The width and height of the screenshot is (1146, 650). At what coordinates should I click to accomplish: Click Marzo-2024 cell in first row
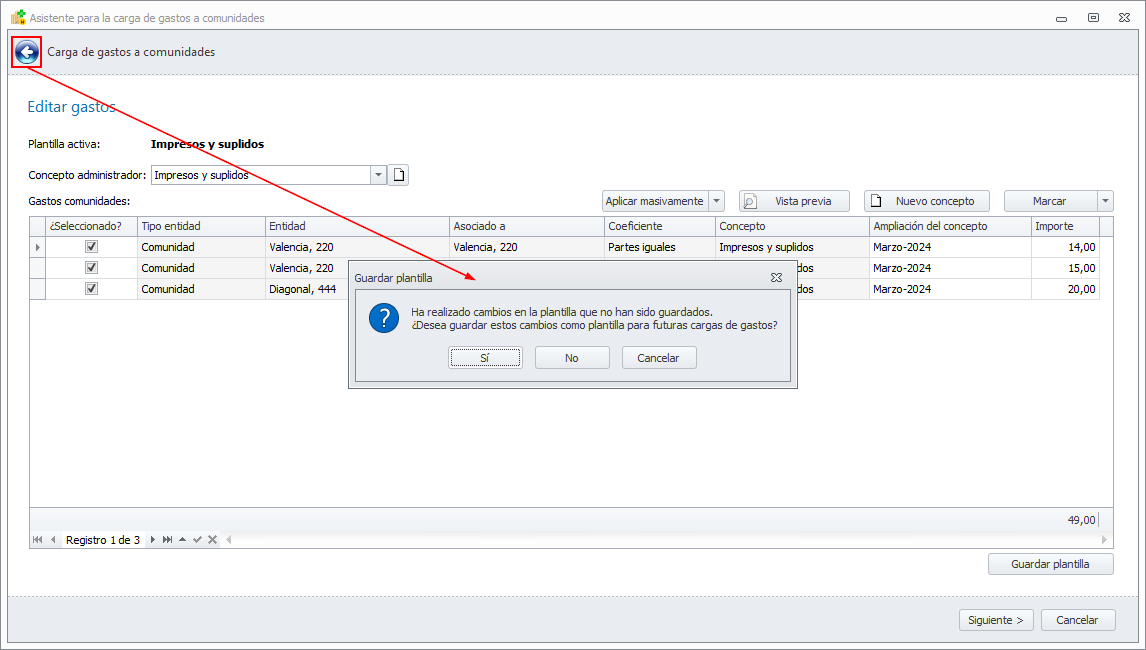click(x=950, y=247)
